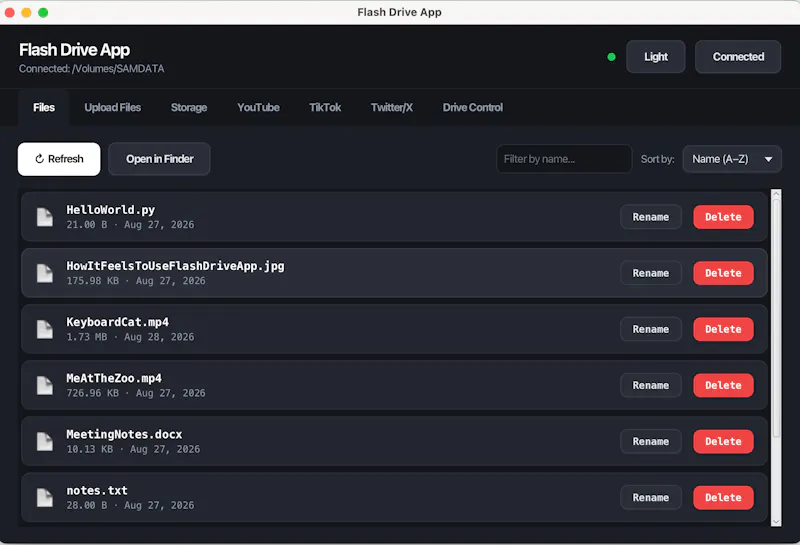The image size is (800, 545).
Task: Rename notes.txt
Action: coord(651,498)
